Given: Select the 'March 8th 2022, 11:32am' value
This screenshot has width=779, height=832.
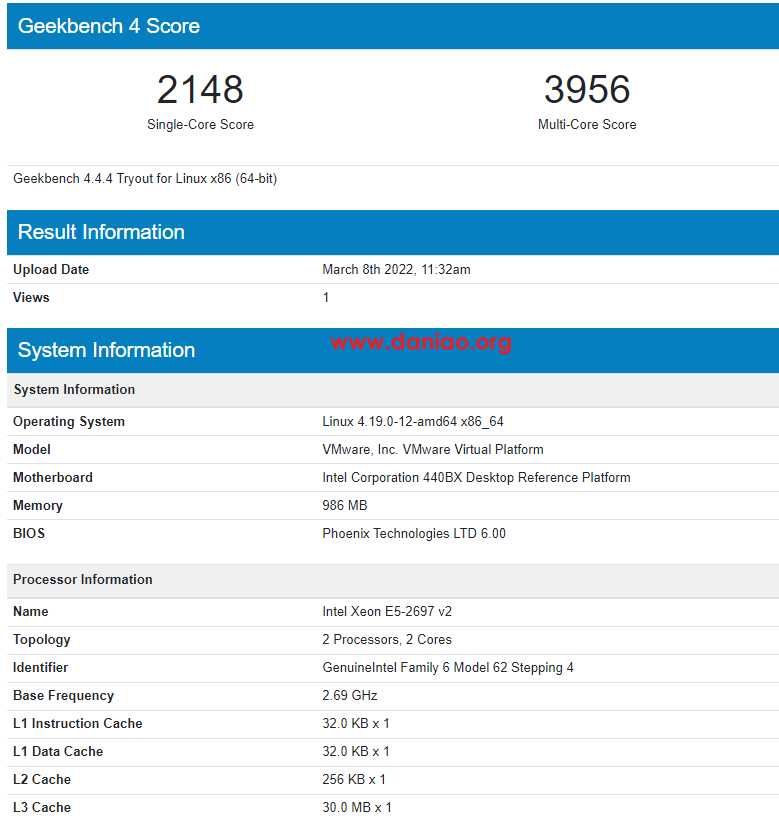Looking at the screenshot, I should [396, 270].
